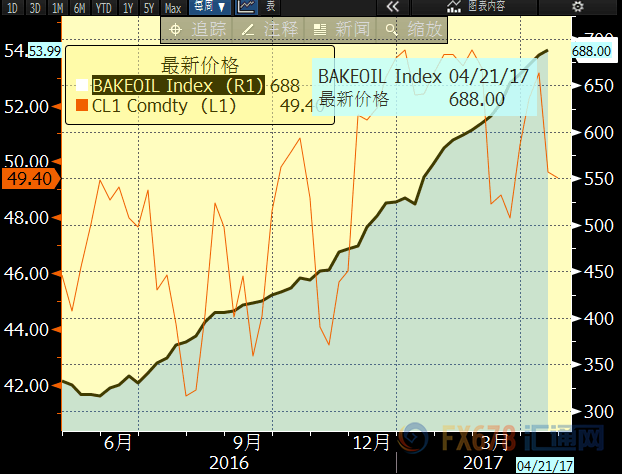Choose the 5Y time range
This screenshot has height=474, width=622.
click(149, 7)
